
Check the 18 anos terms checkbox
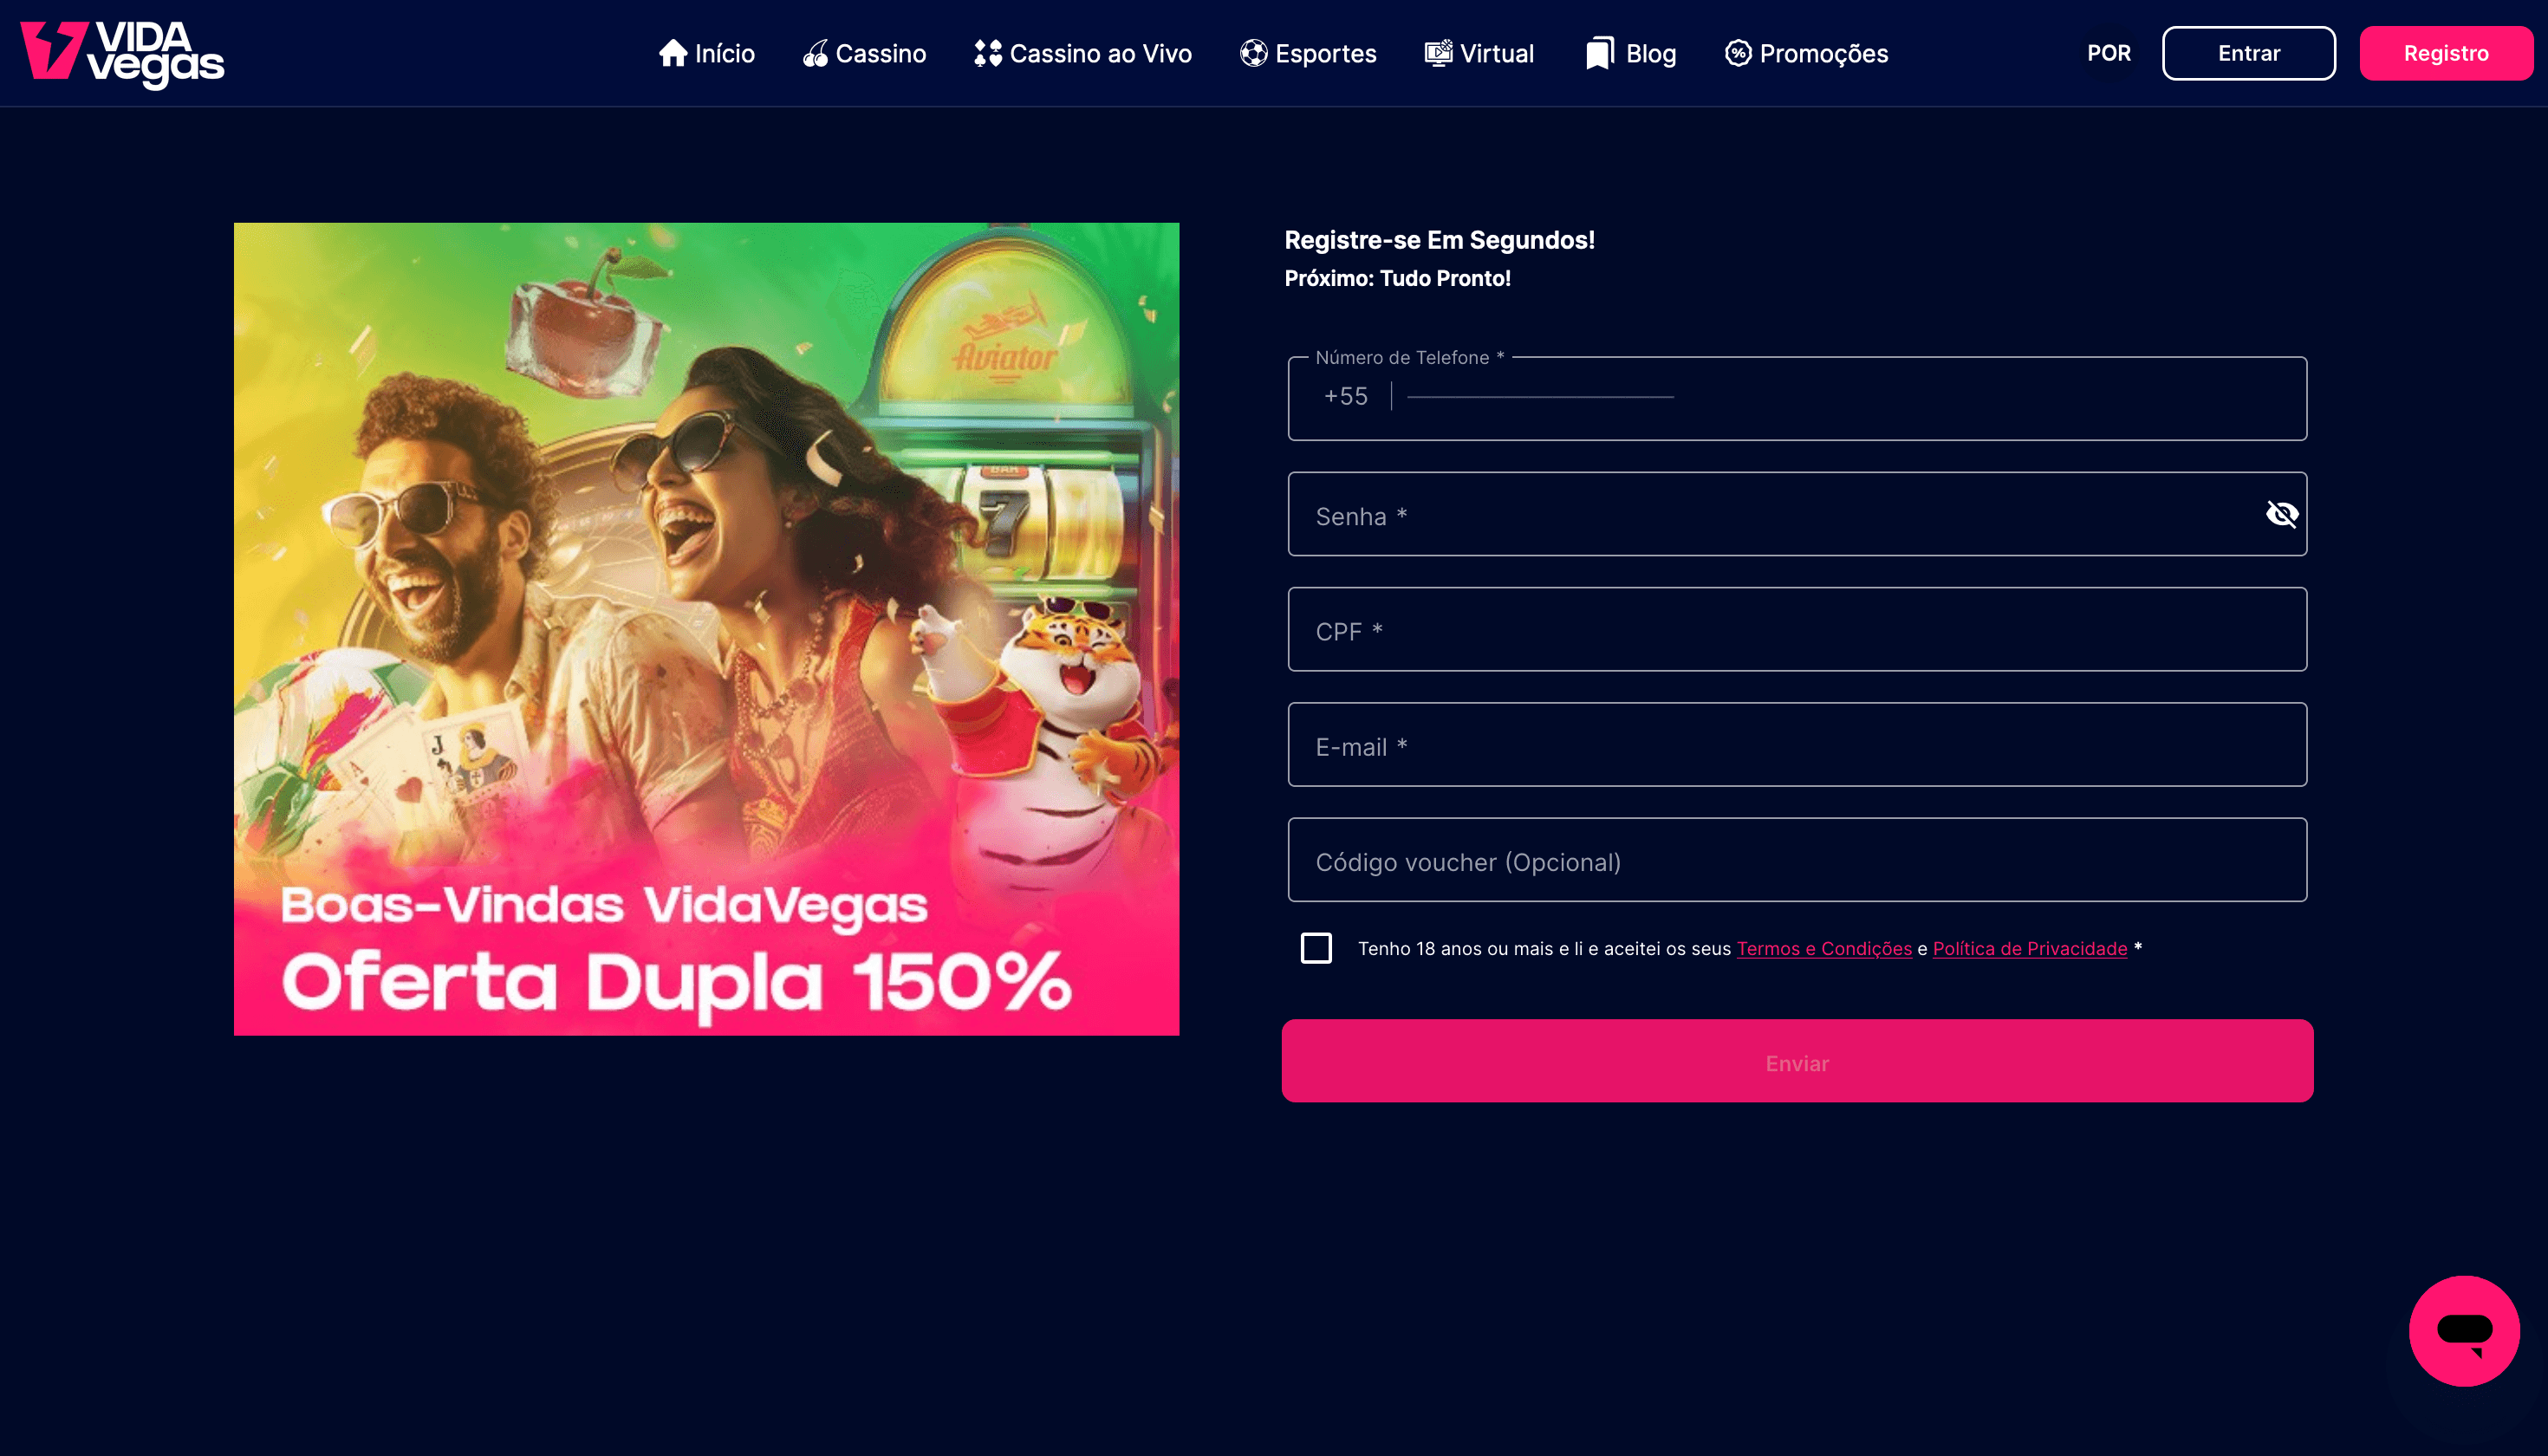pos(1316,948)
